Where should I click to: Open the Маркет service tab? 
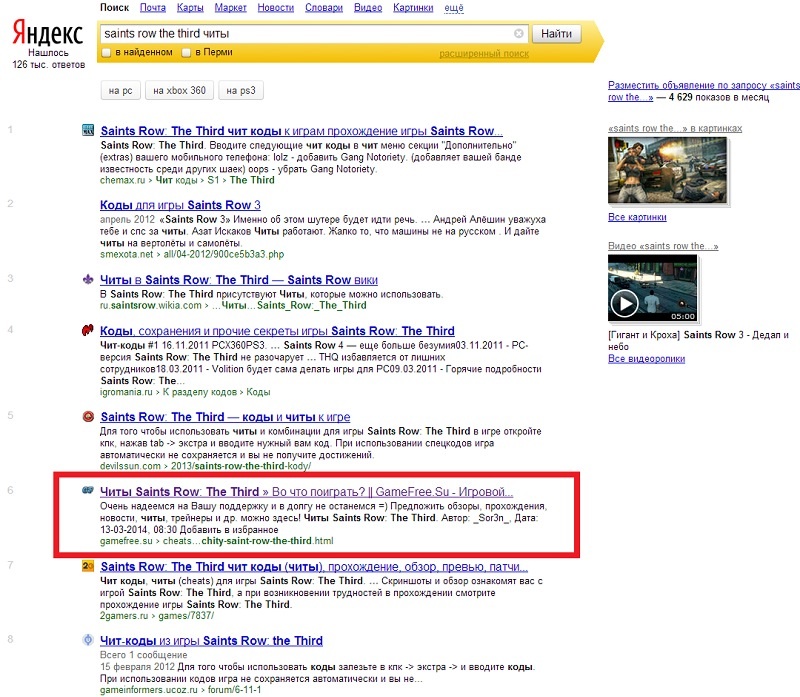pos(230,8)
